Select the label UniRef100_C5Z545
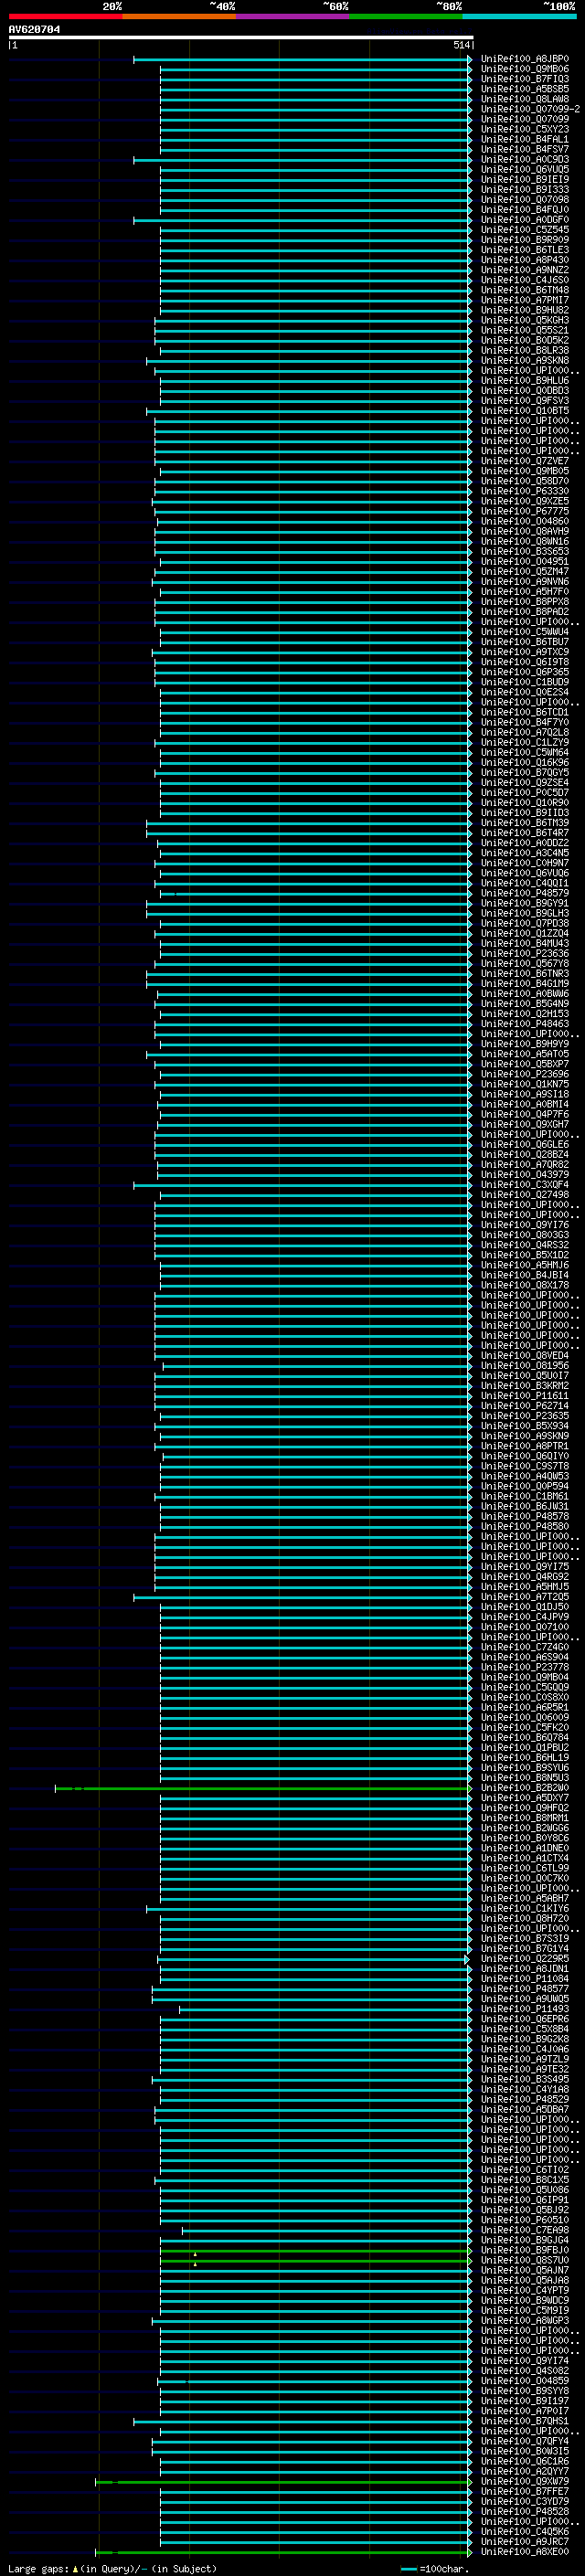Image resolution: width=585 pixels, height=2576 pixels. point(525,230)
